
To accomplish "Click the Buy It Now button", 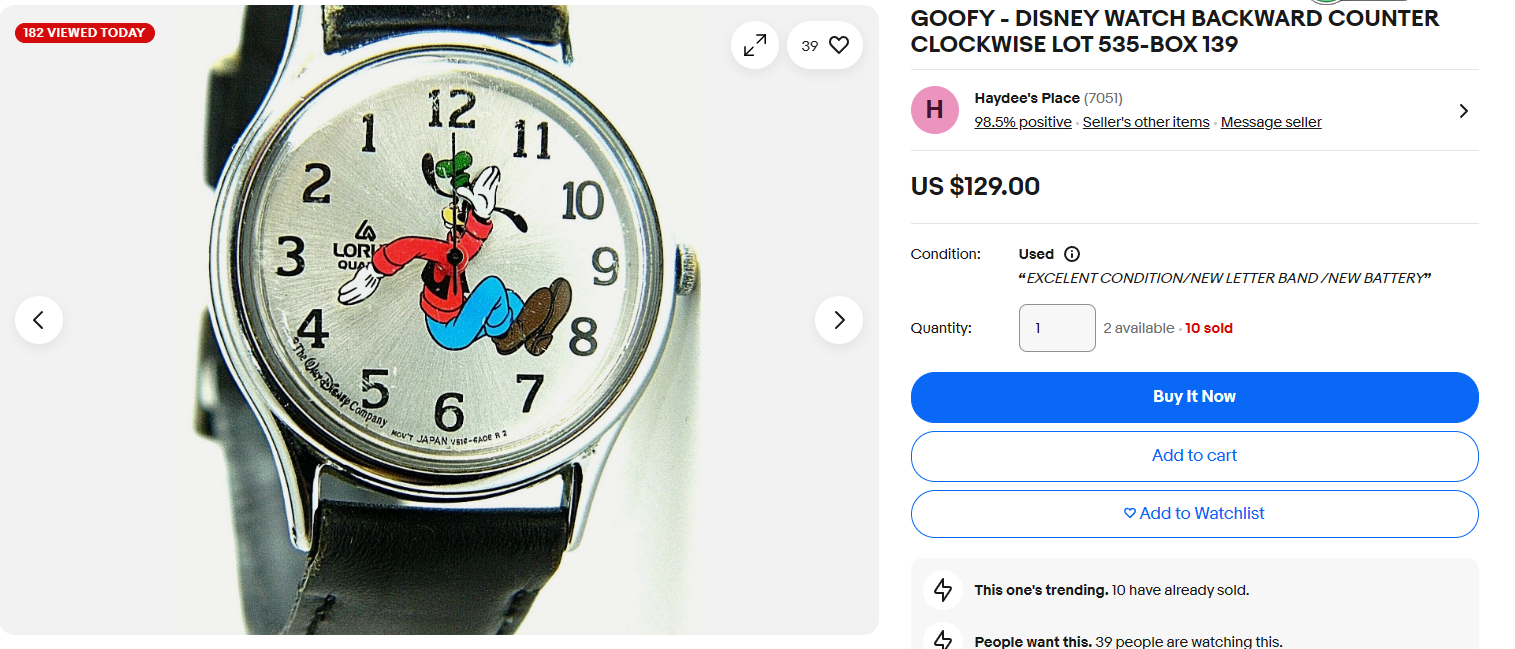I will coord(1194,397).
